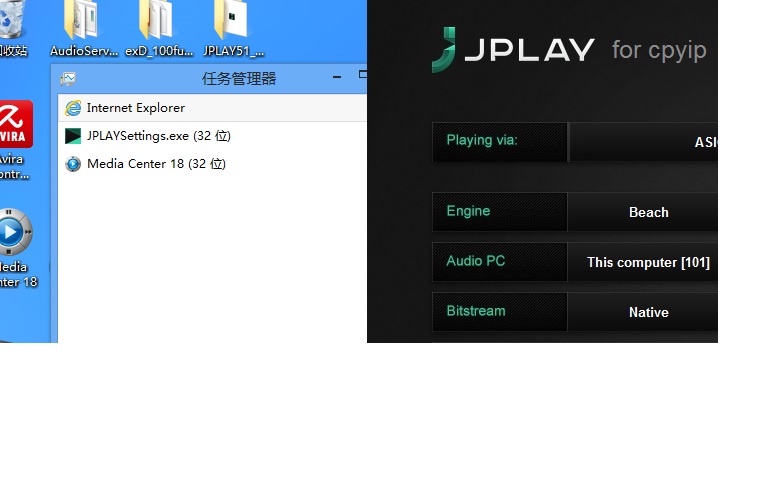
Task: Select Media Center 18 (32 位) process row
Action: pos(212,164)
